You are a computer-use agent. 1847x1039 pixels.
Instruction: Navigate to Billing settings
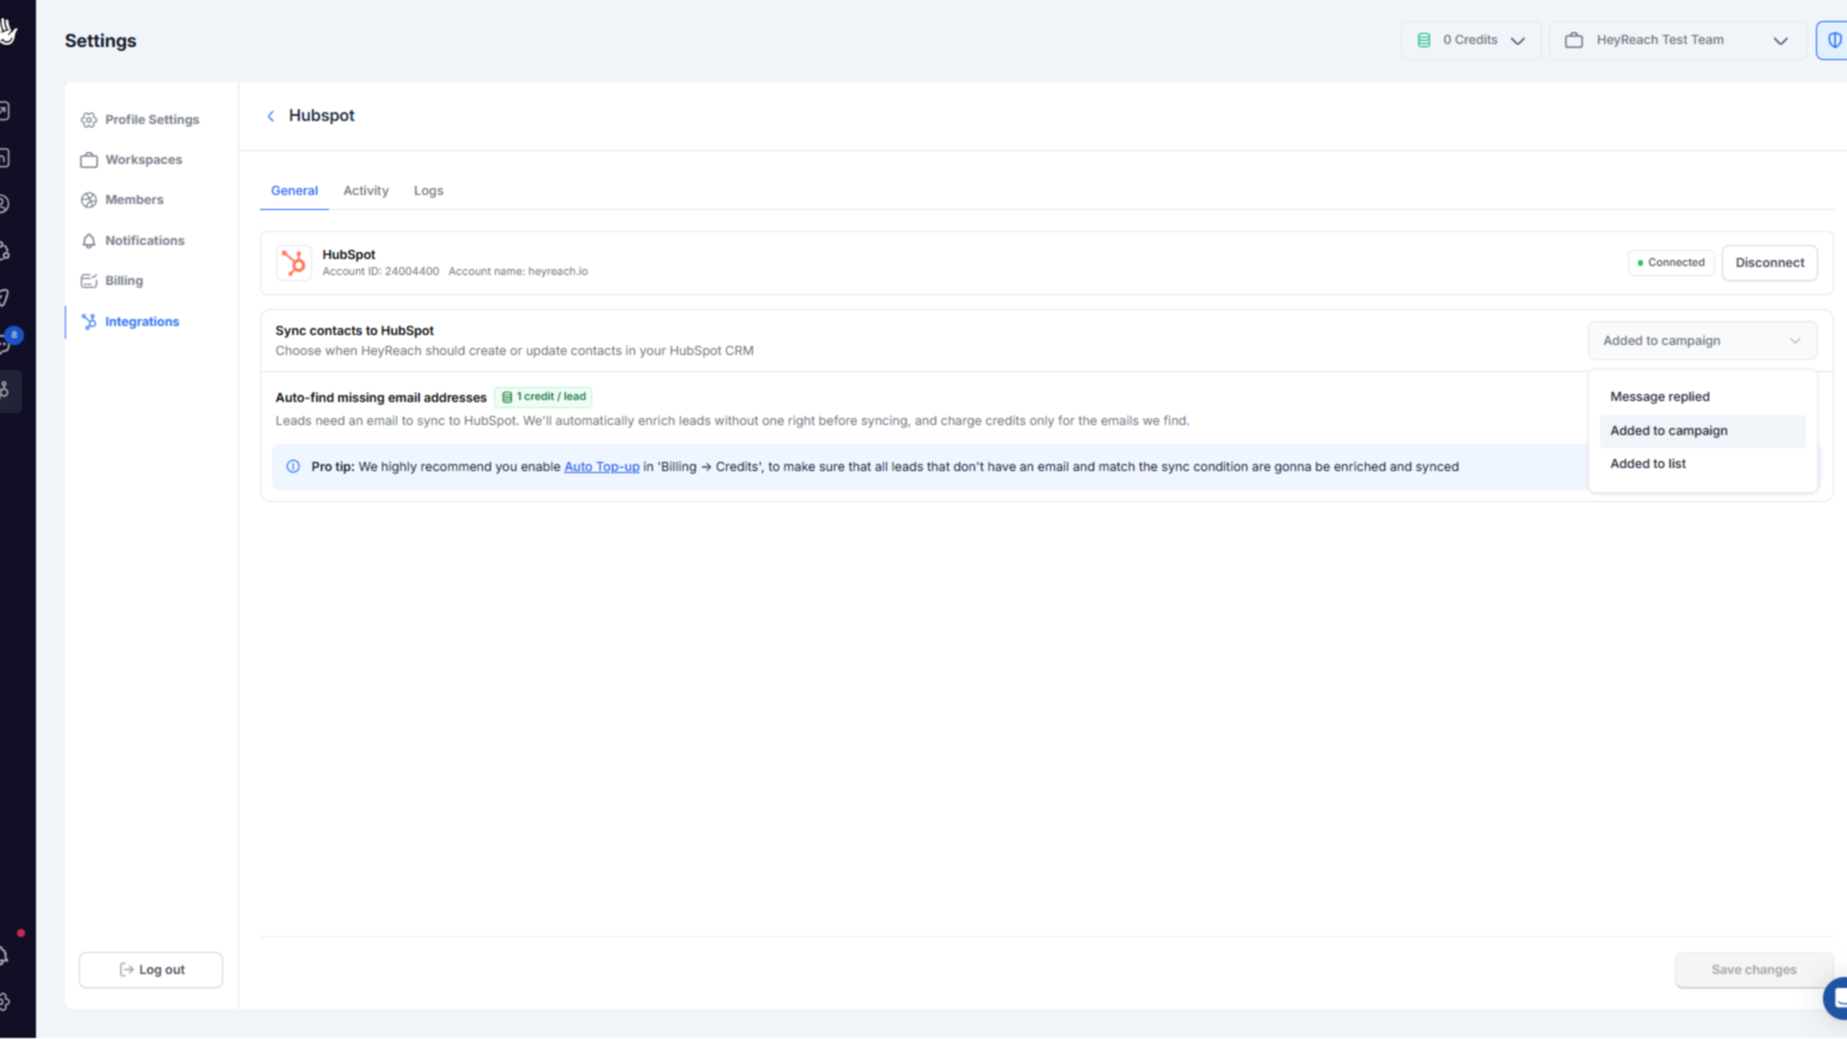coord(112,281)
